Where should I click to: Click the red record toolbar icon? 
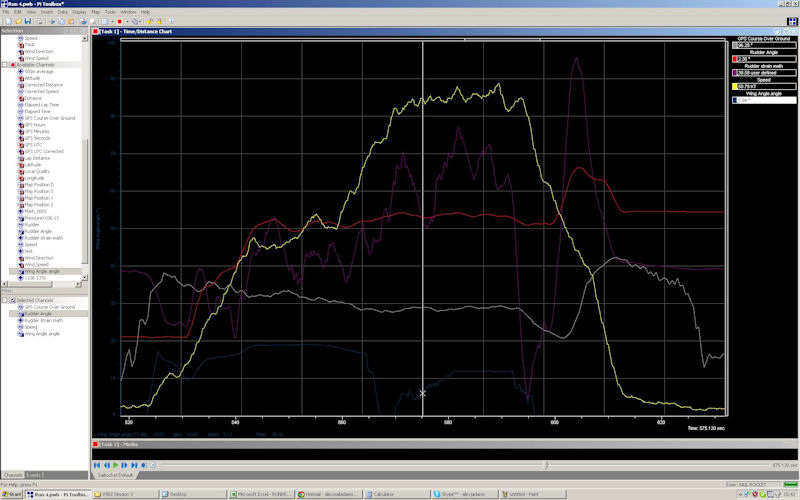coord(119,20)
